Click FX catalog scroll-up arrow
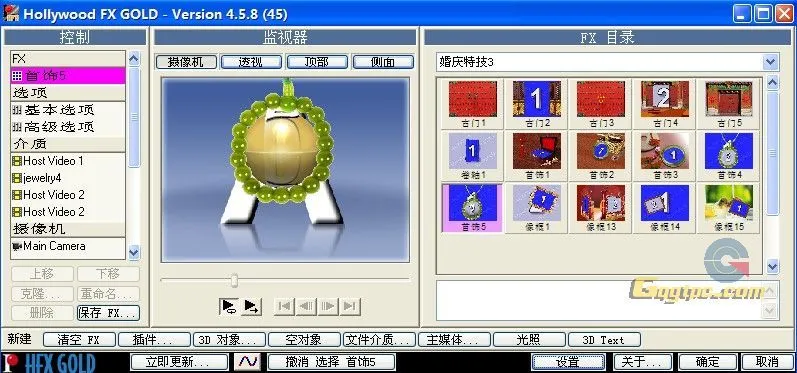Screen dimensions: 797x373 pos(772,83)
